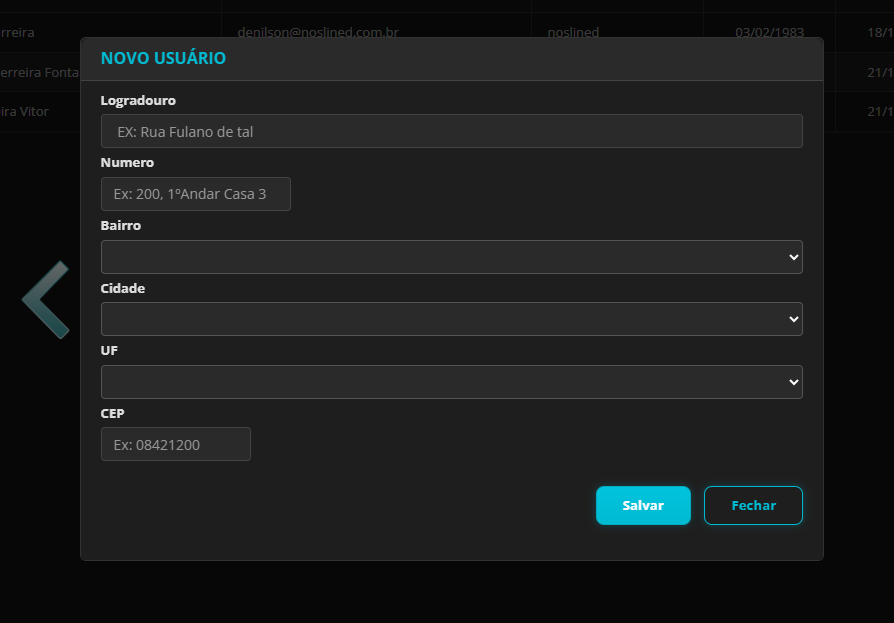
Task: Close the dialog with Fechar
Action: [752, 506]
